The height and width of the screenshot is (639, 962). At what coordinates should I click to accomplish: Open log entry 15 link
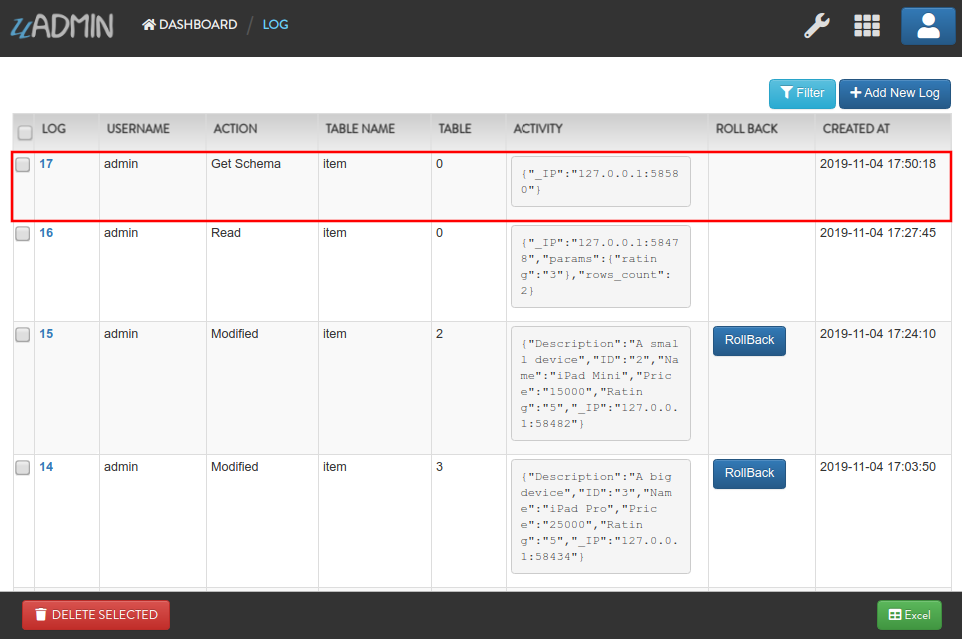[46, 334]
